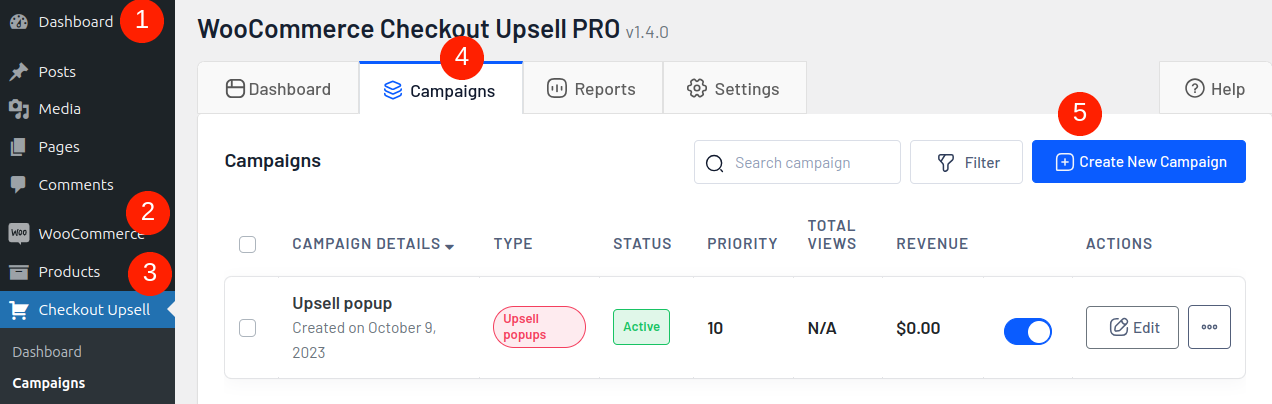This screenshot has height=404, width=1272.
Task: Click the Products archive box icon
Action: pos(18,272)
